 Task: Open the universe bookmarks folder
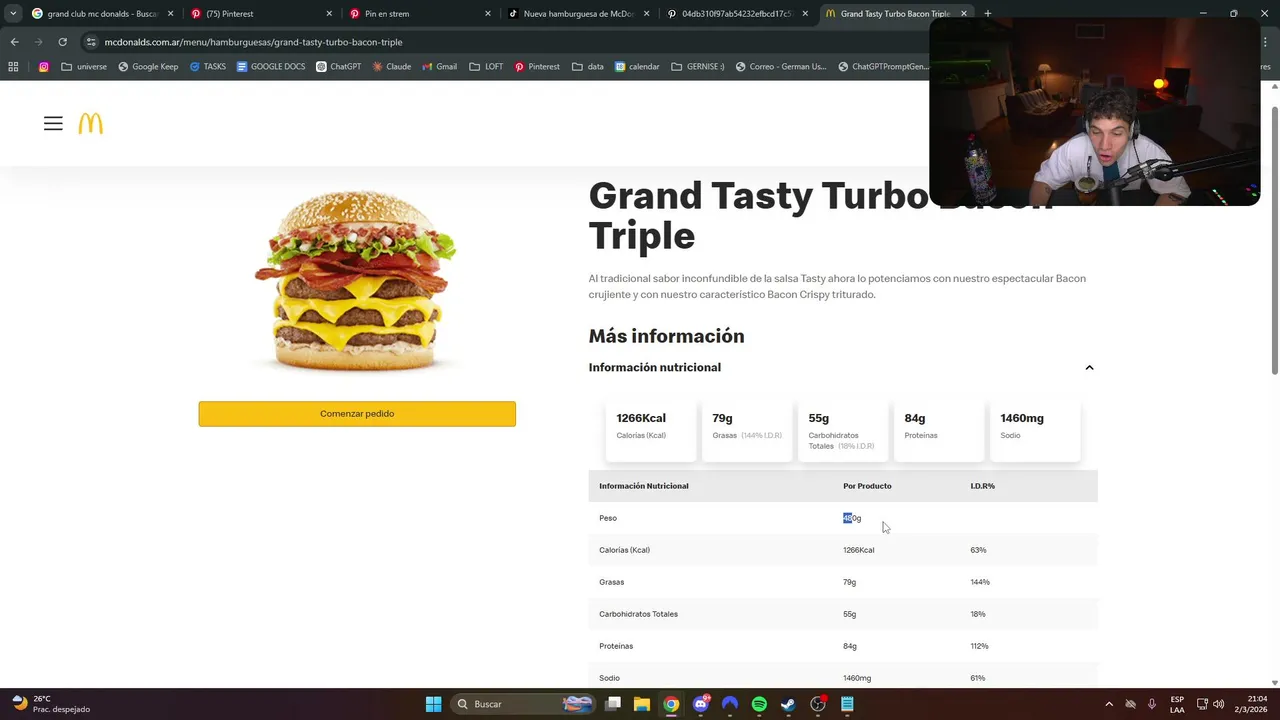click(84, 67)
